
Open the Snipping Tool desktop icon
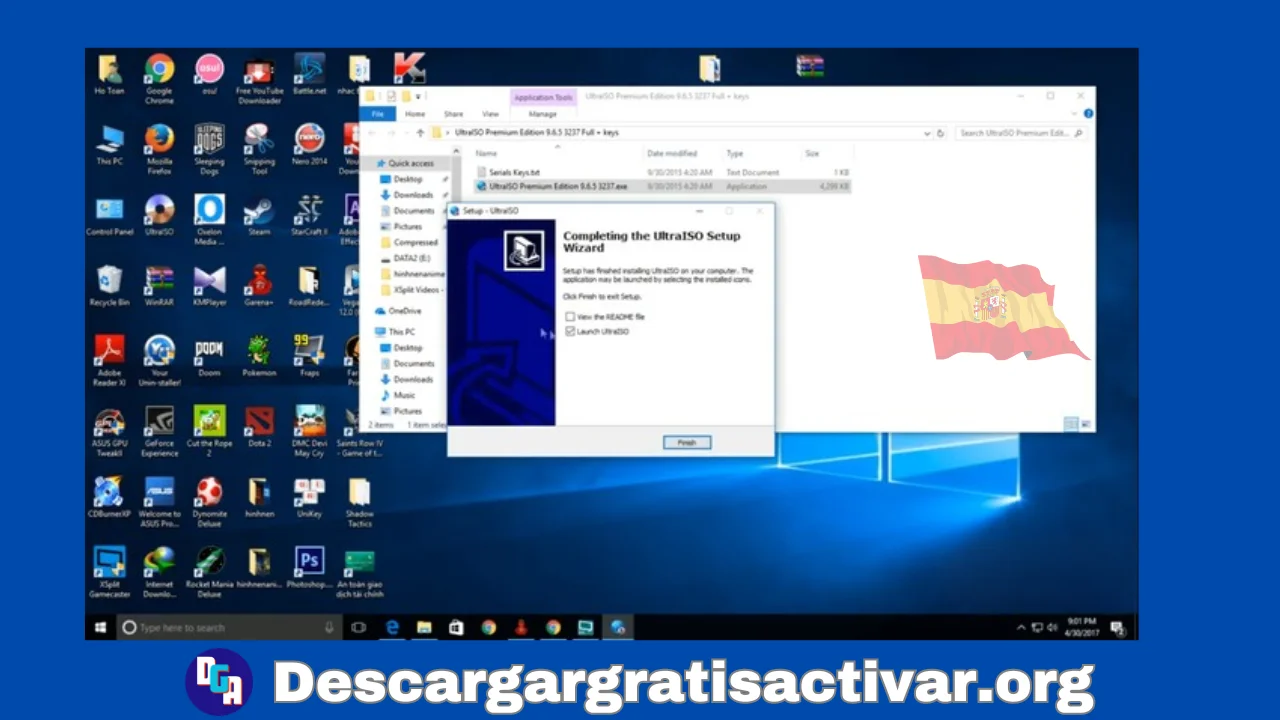[259, 150]
